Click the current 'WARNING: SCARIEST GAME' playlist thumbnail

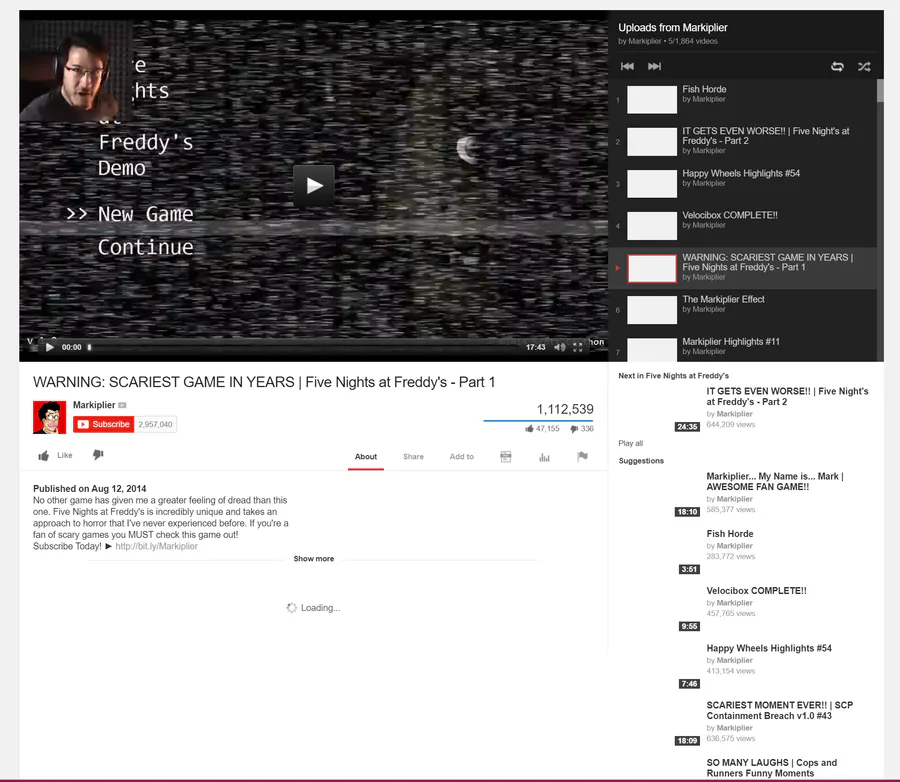tap(651, 268)
